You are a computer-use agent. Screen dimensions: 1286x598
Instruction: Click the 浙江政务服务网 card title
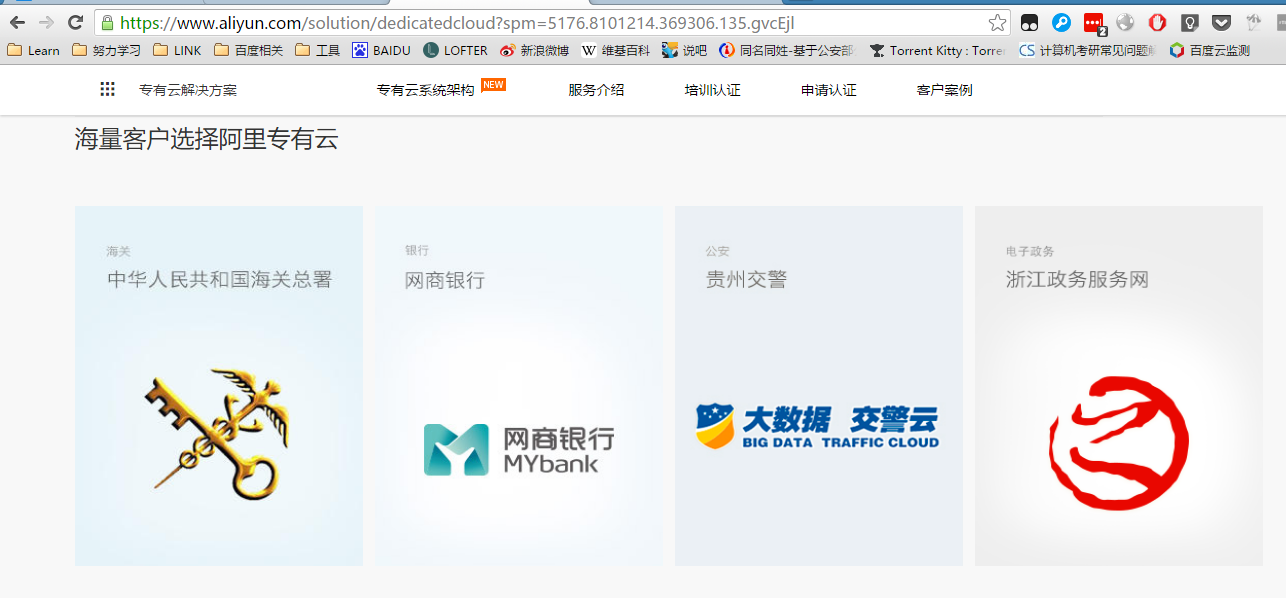click(1077, 280)
